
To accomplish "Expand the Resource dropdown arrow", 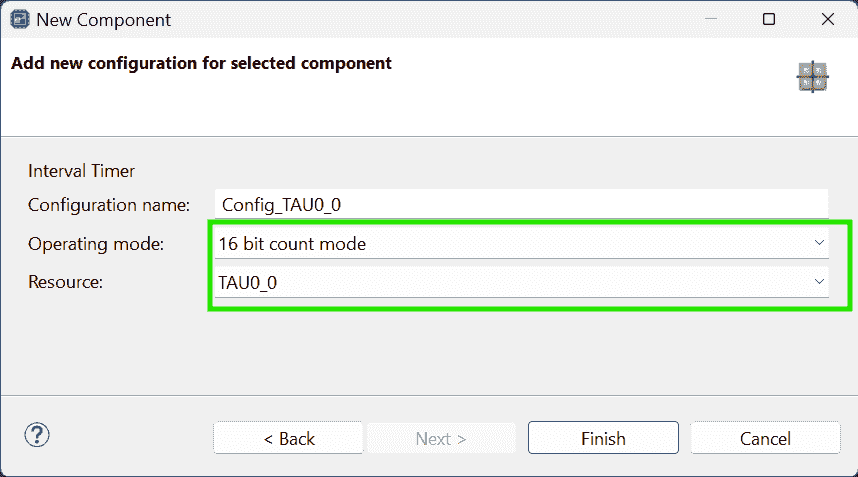I will coord(819,282).
